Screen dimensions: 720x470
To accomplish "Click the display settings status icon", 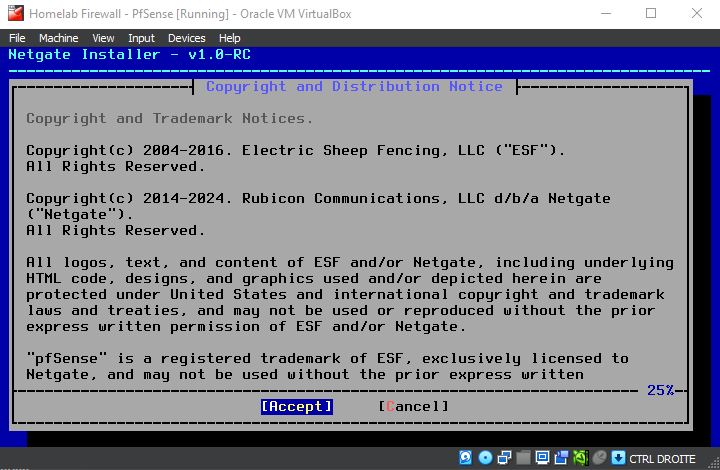I will coord(542,458).
